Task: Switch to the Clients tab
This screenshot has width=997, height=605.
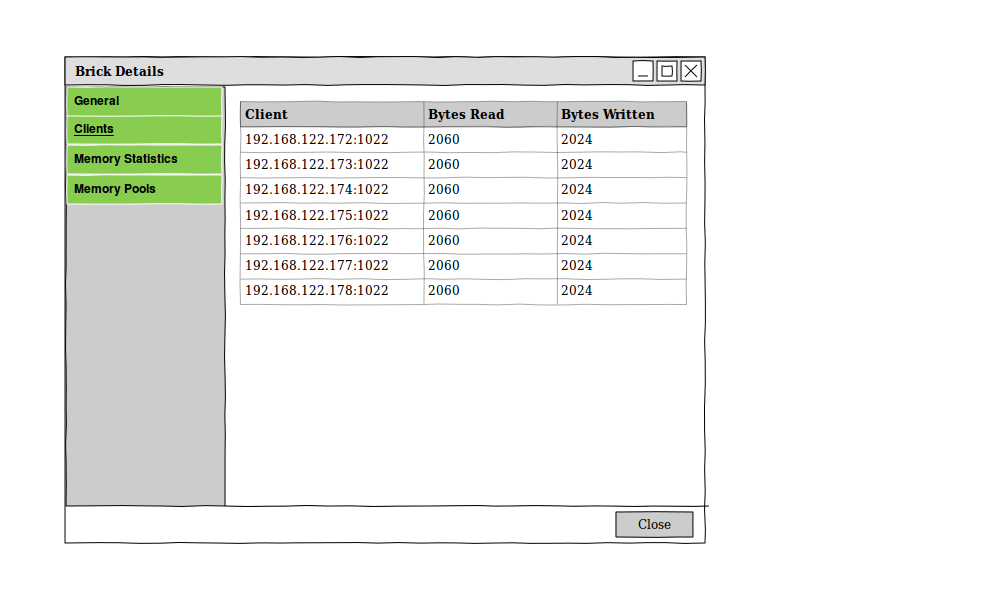Action: coord(144,130)
